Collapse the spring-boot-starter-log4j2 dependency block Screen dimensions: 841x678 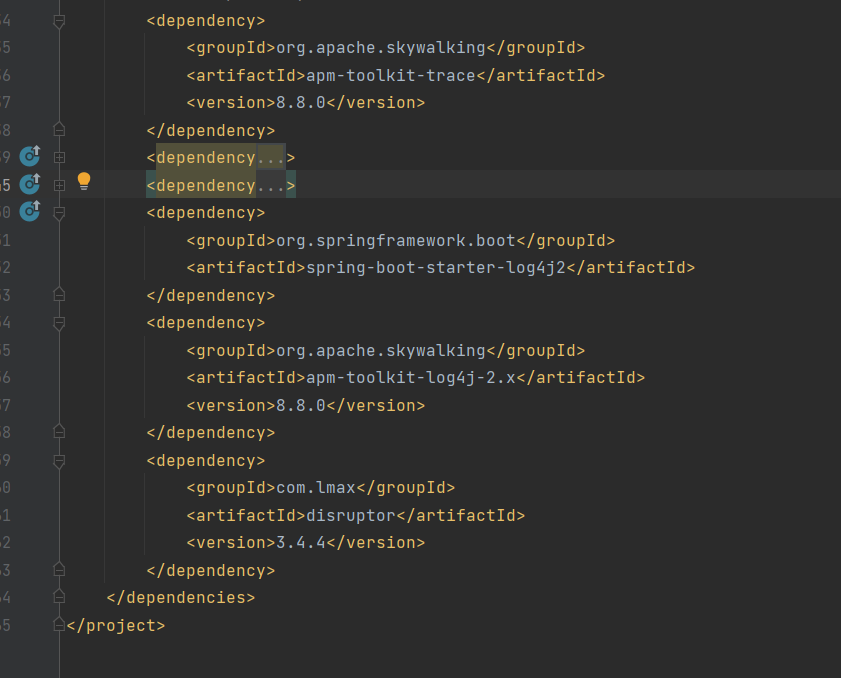point(60,213)
